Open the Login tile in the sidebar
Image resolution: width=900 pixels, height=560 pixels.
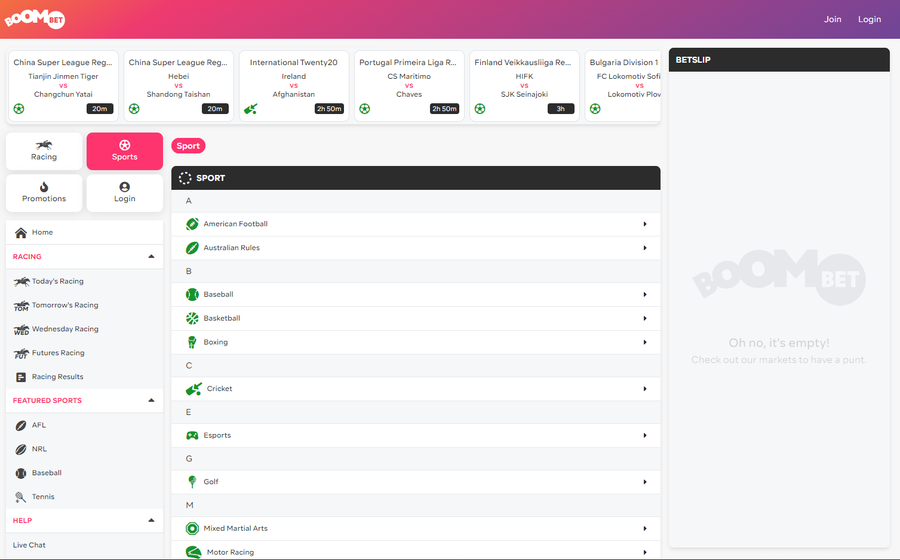pyautogui.click(x=125, y=193)
